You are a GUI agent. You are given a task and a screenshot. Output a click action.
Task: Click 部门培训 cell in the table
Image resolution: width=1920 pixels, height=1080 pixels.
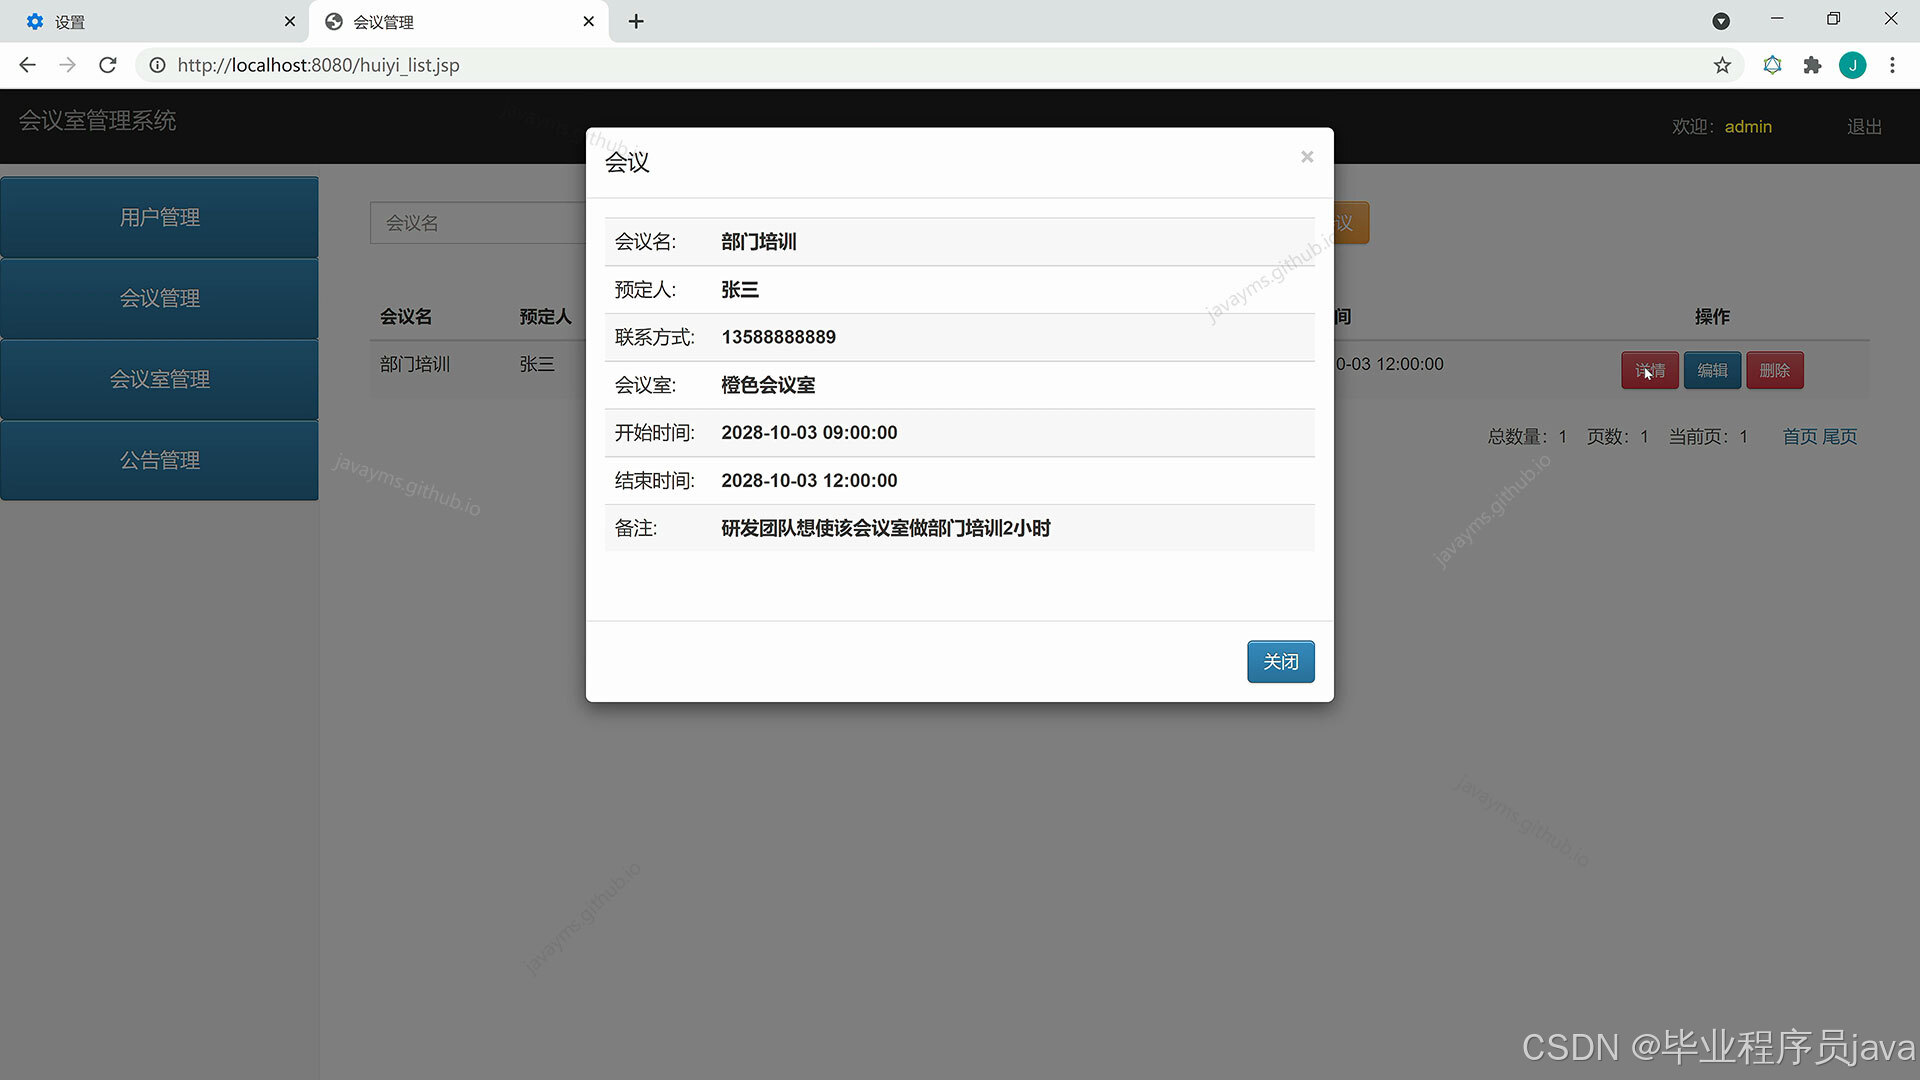[x=415, y=364]
